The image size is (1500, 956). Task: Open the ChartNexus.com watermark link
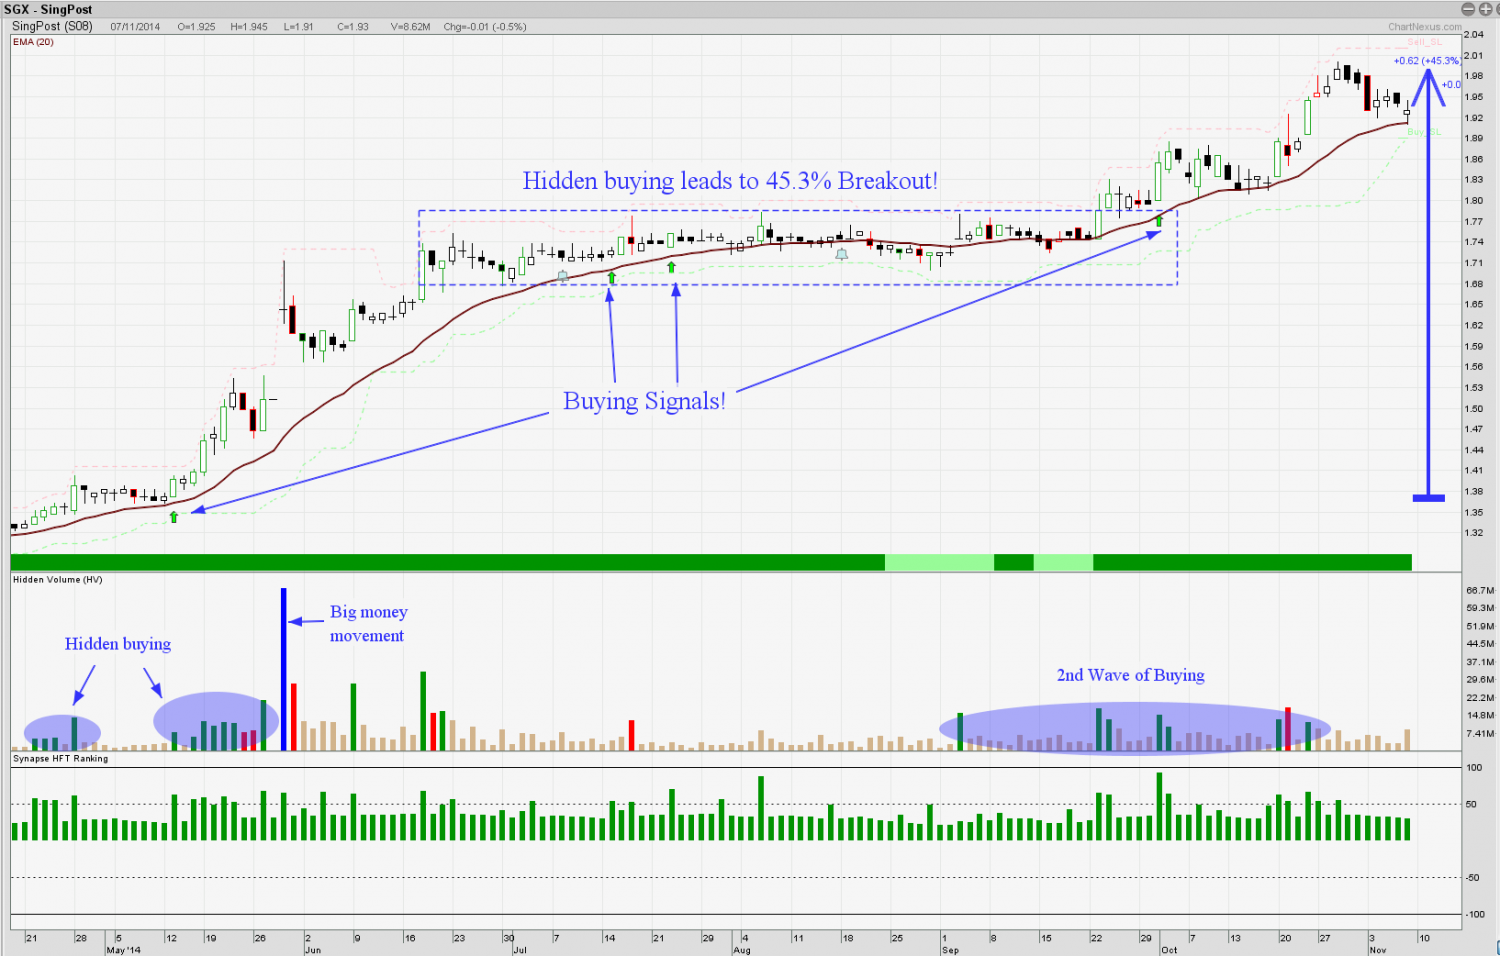click(x=1423, y=27)
